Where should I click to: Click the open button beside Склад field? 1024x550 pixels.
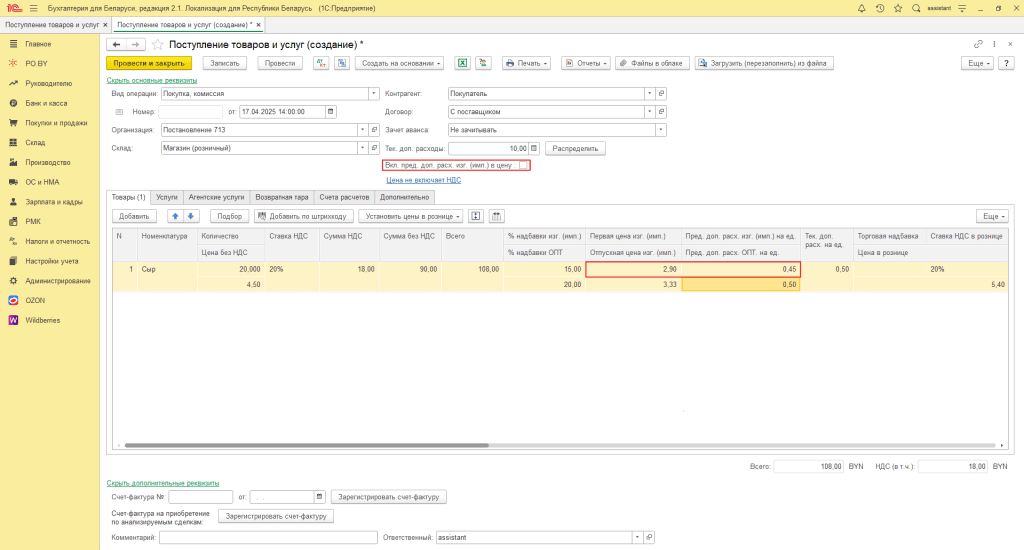point(374,148)
